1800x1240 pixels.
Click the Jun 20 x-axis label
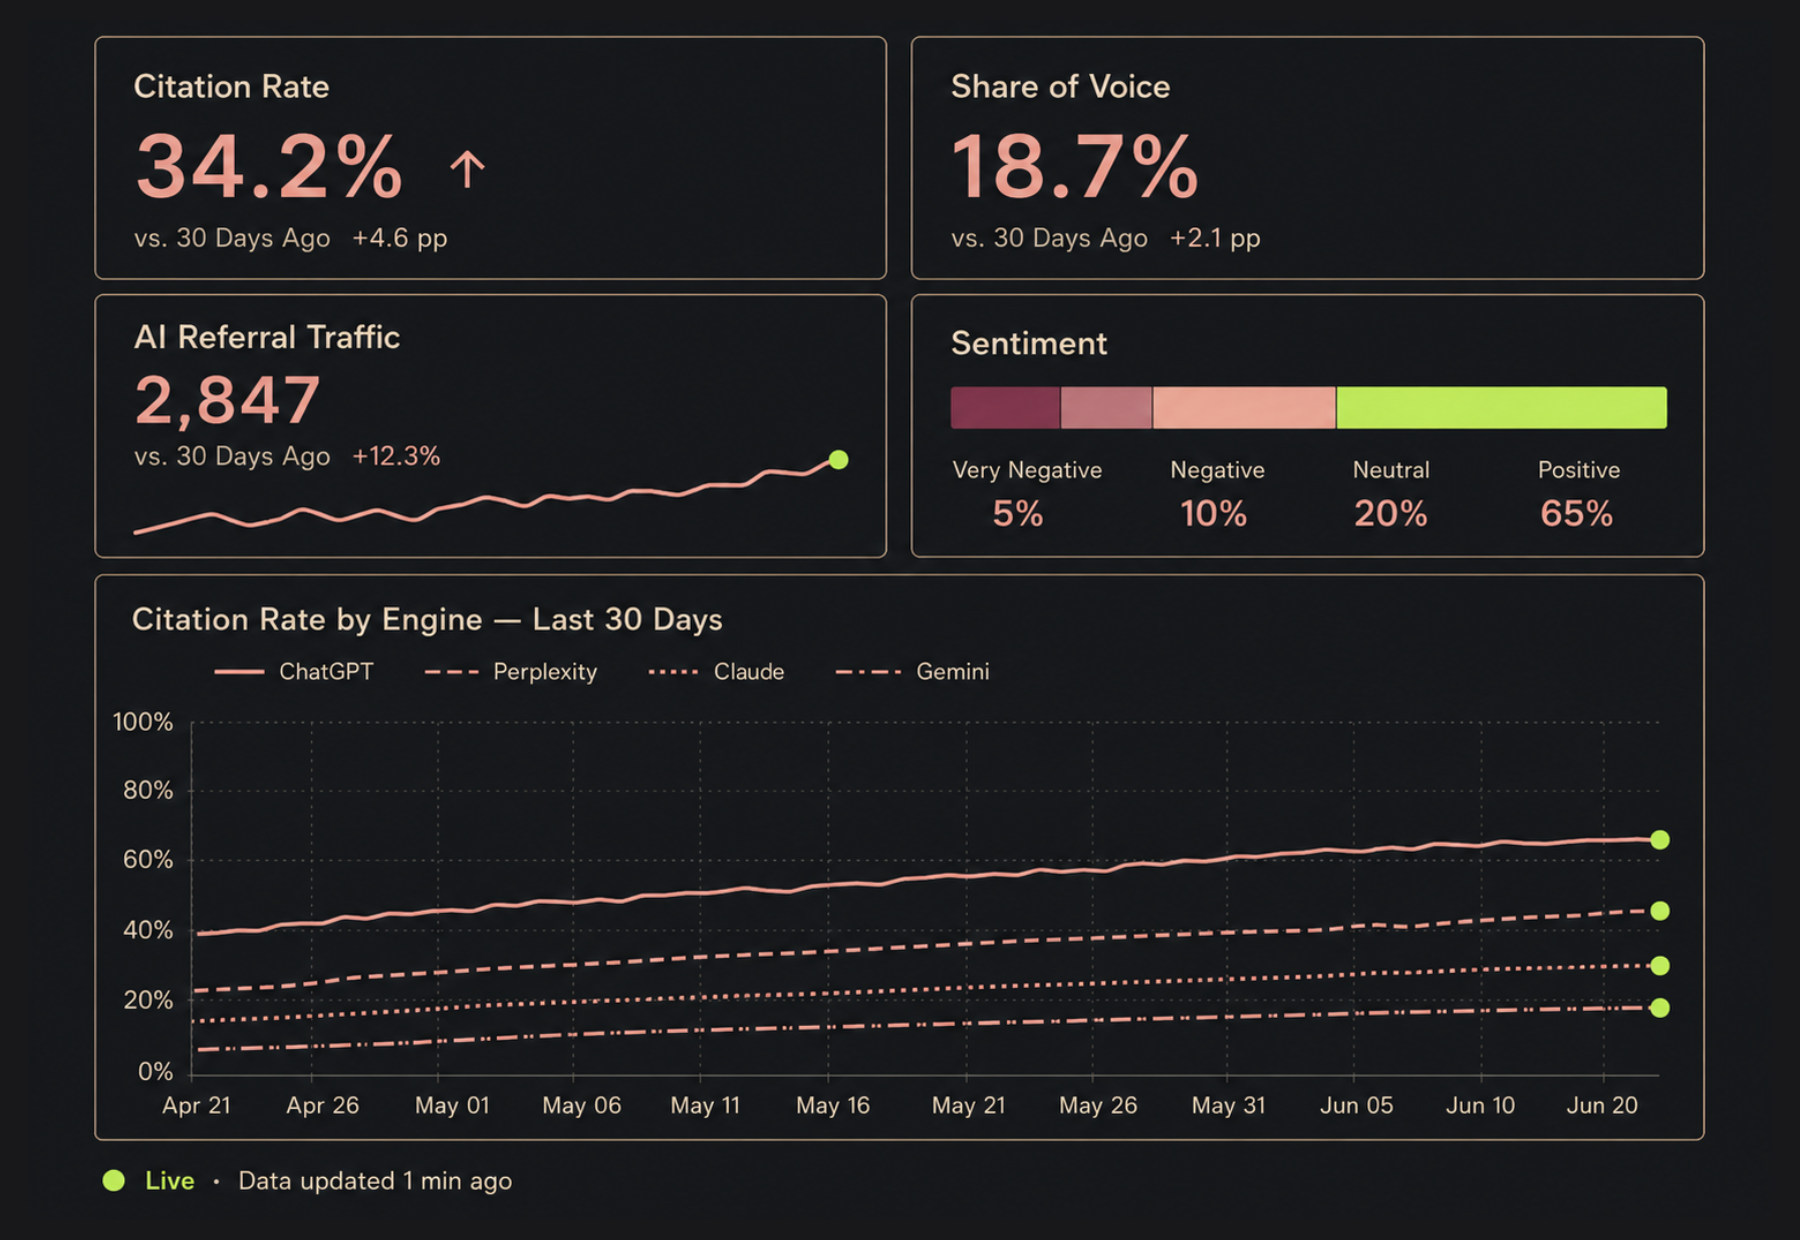pyautogui.click(x=1602, y=1106)
